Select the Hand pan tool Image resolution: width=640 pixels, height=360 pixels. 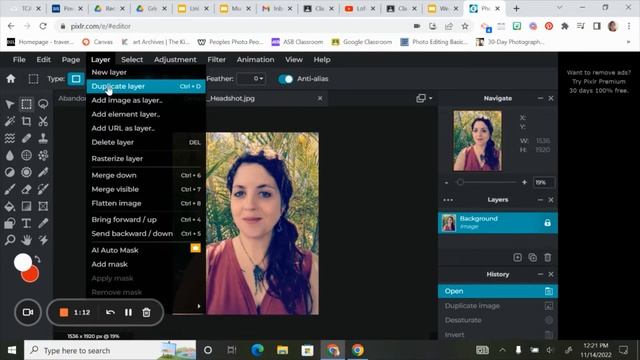(x=27, y=240)
